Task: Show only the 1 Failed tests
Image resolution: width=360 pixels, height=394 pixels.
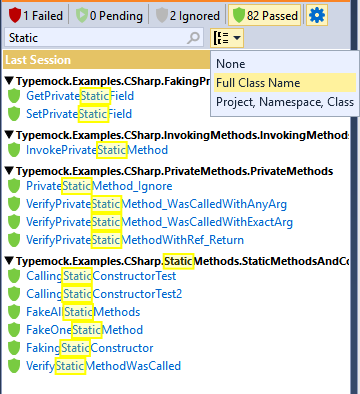Action: (x=36, y=15)
